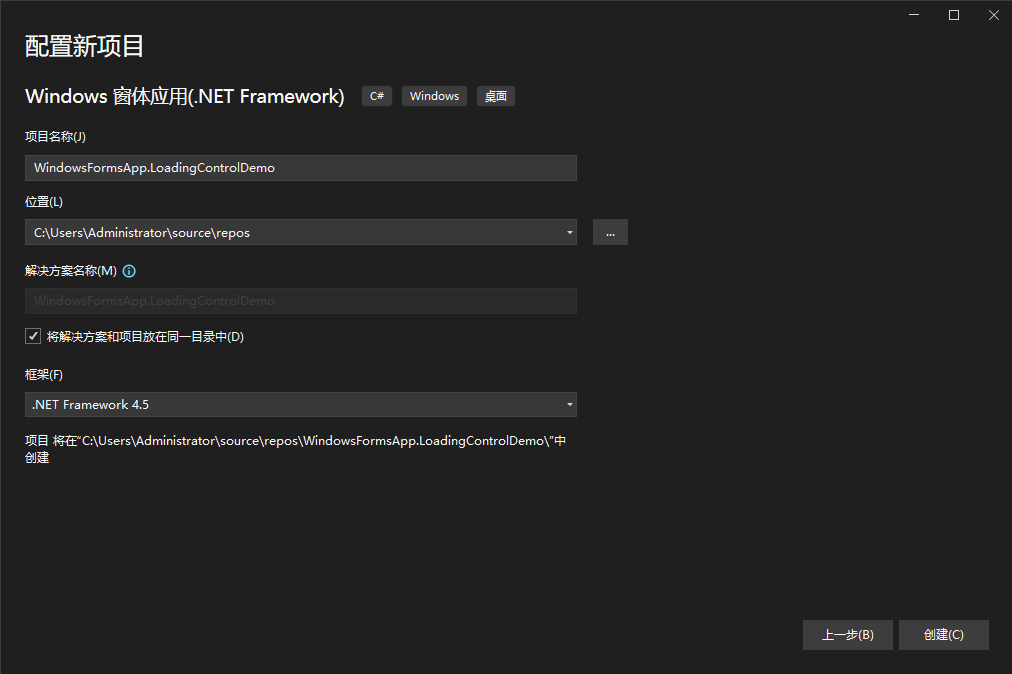Focus the 项目名称 project name field
This screenshot has height=674, width=1012.
[301, 168]
